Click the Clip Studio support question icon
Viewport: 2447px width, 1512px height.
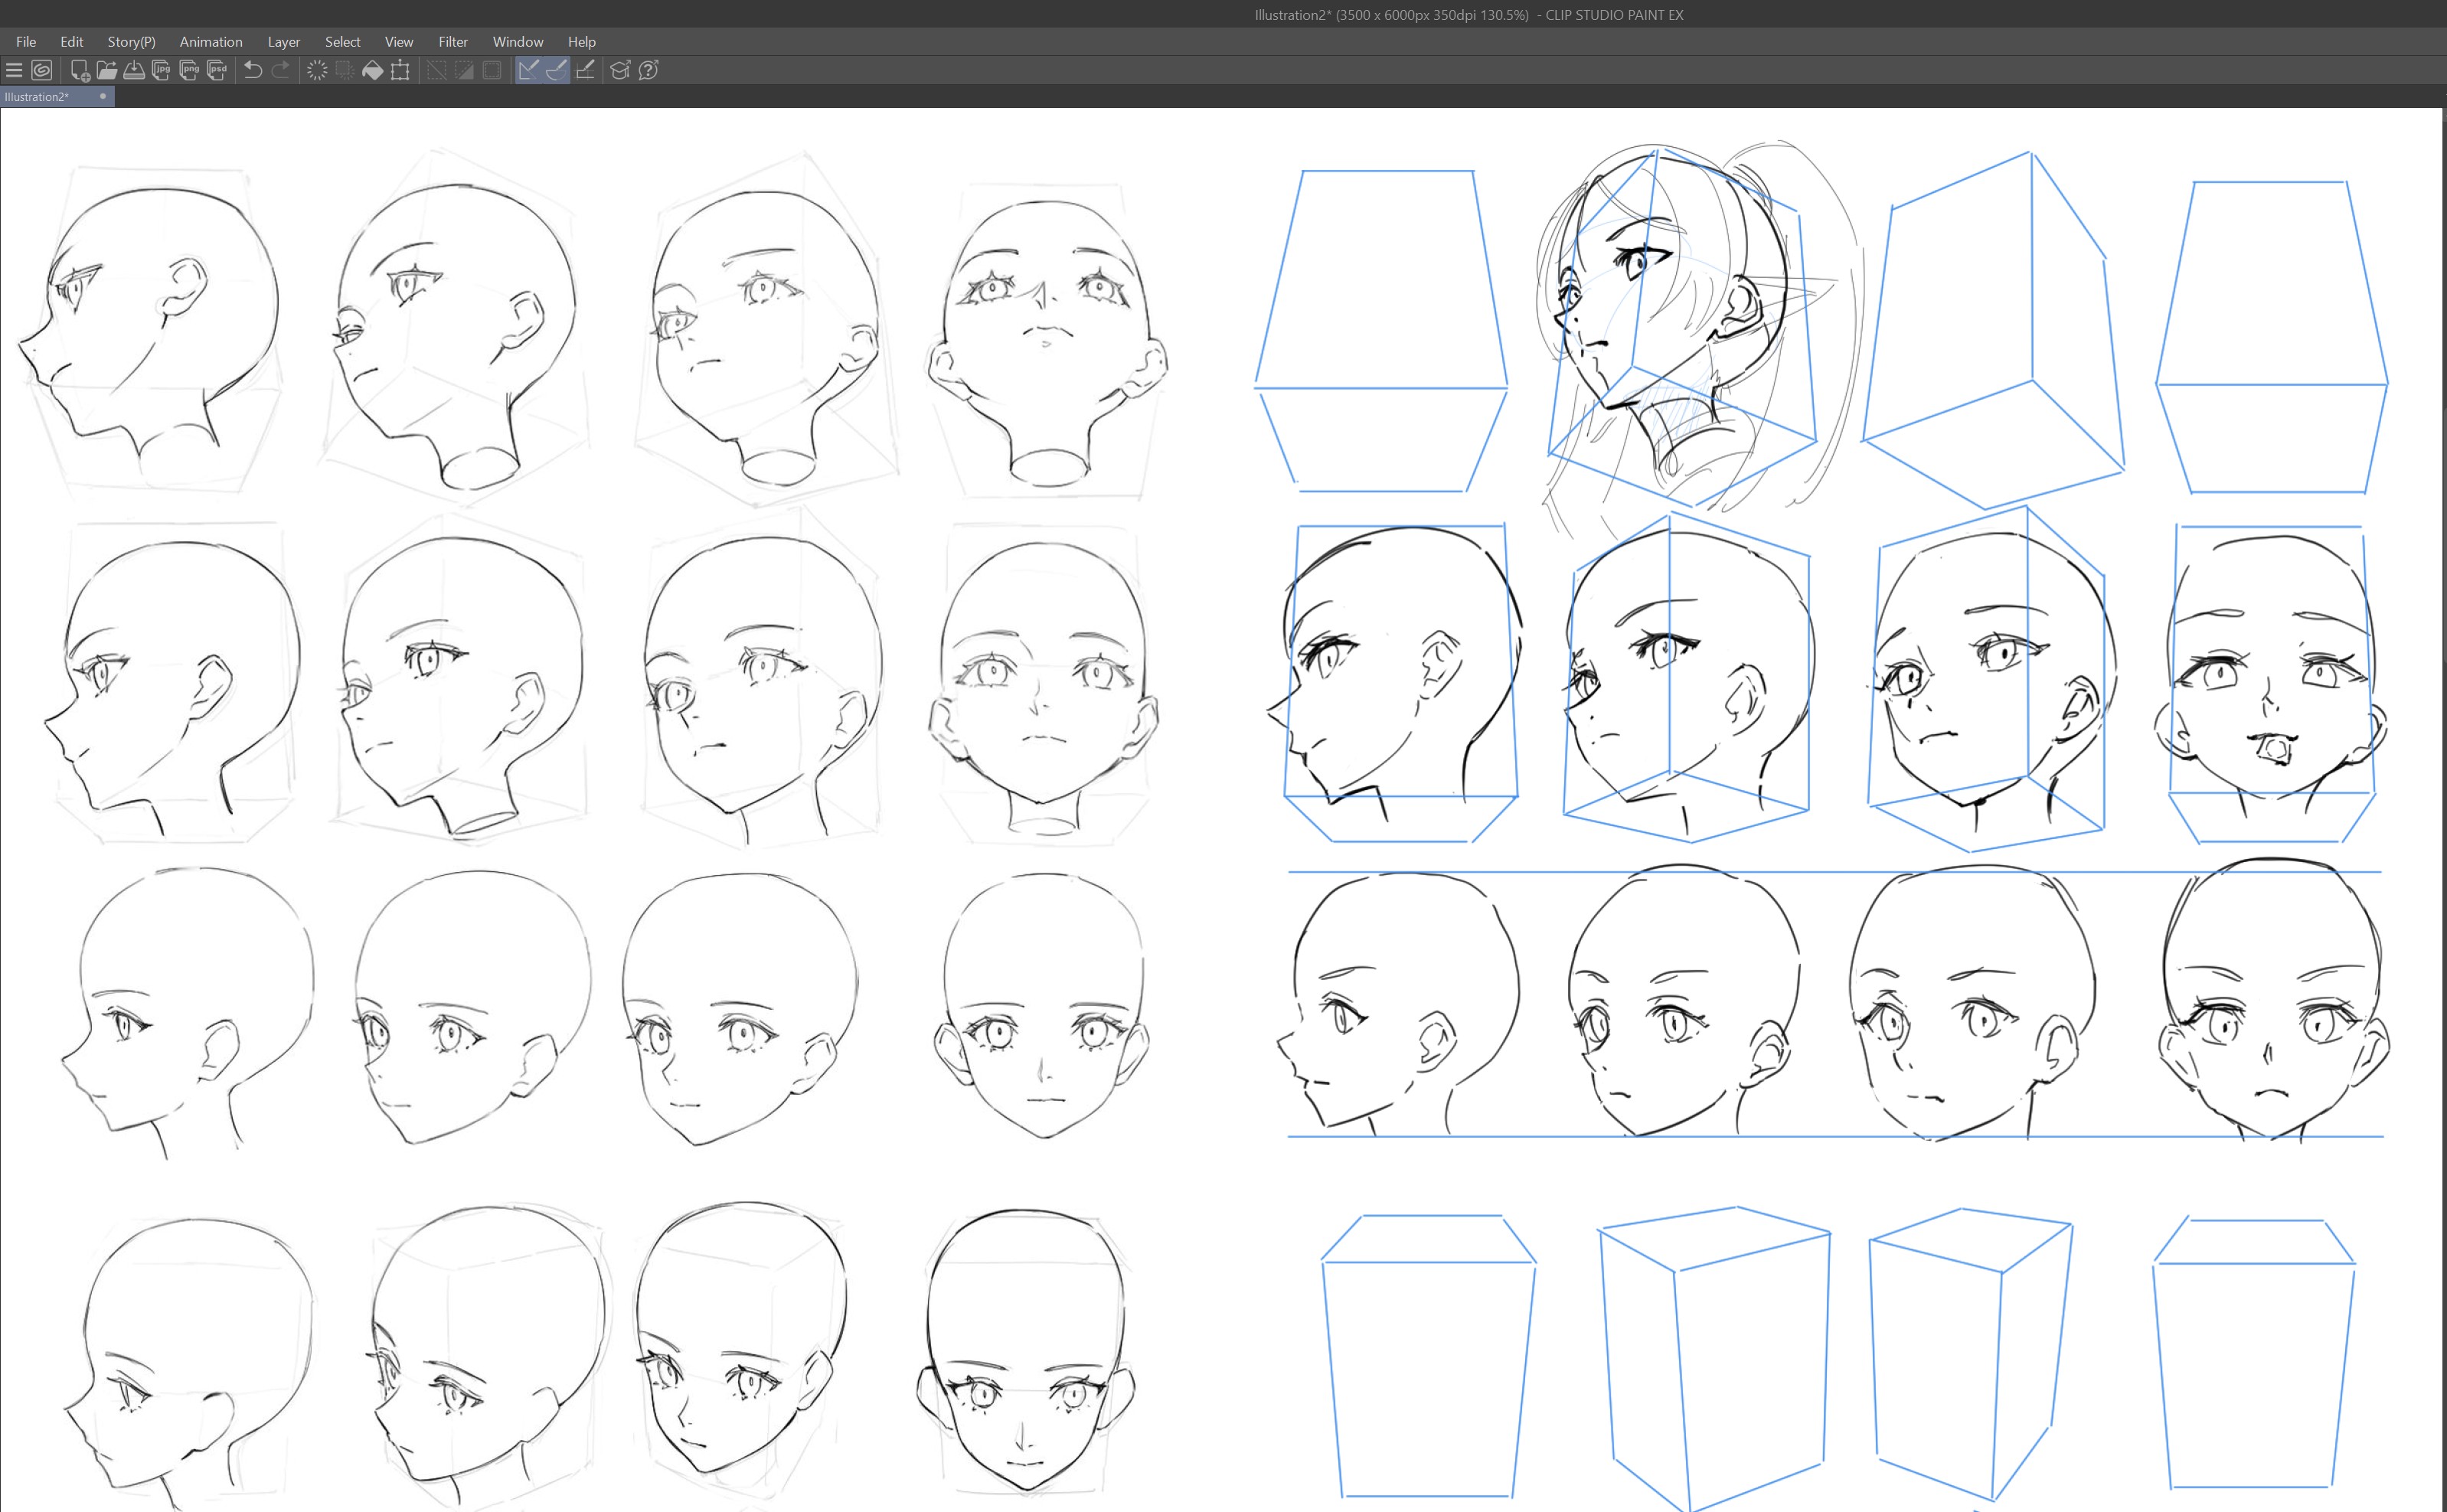pos(648,70)
